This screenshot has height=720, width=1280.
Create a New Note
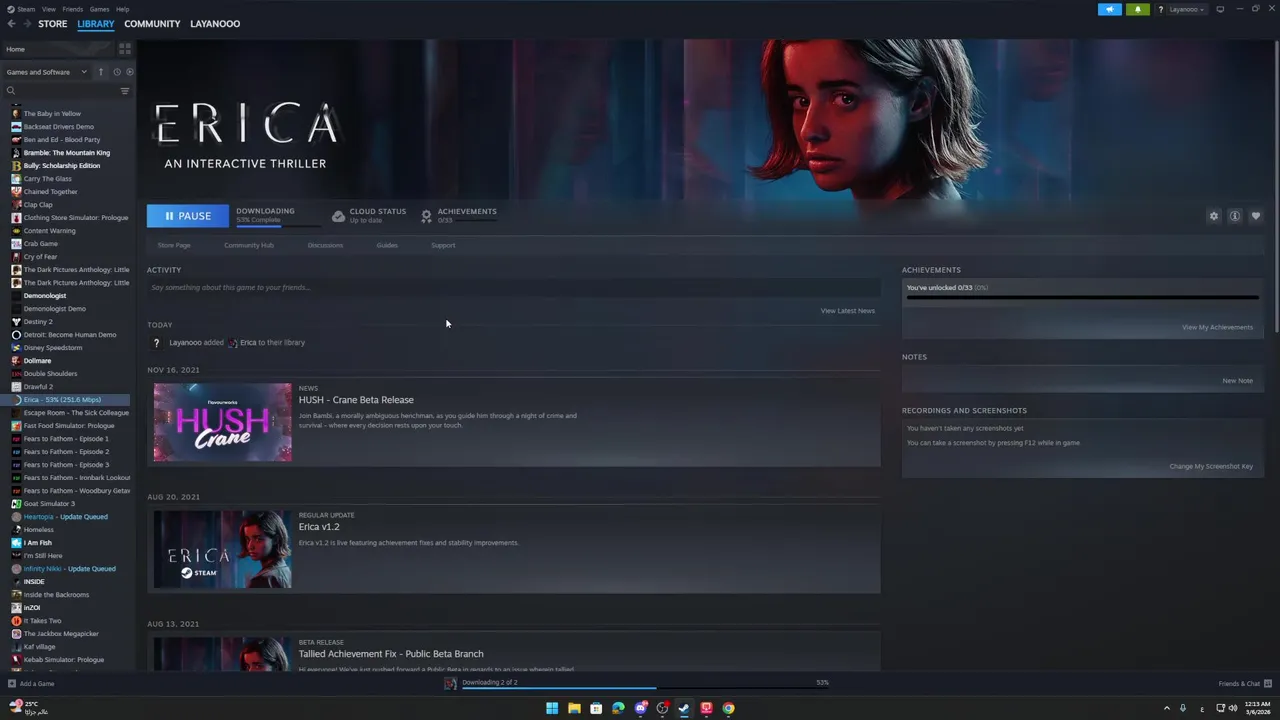pyautogui.click(x=1237, y=381)
